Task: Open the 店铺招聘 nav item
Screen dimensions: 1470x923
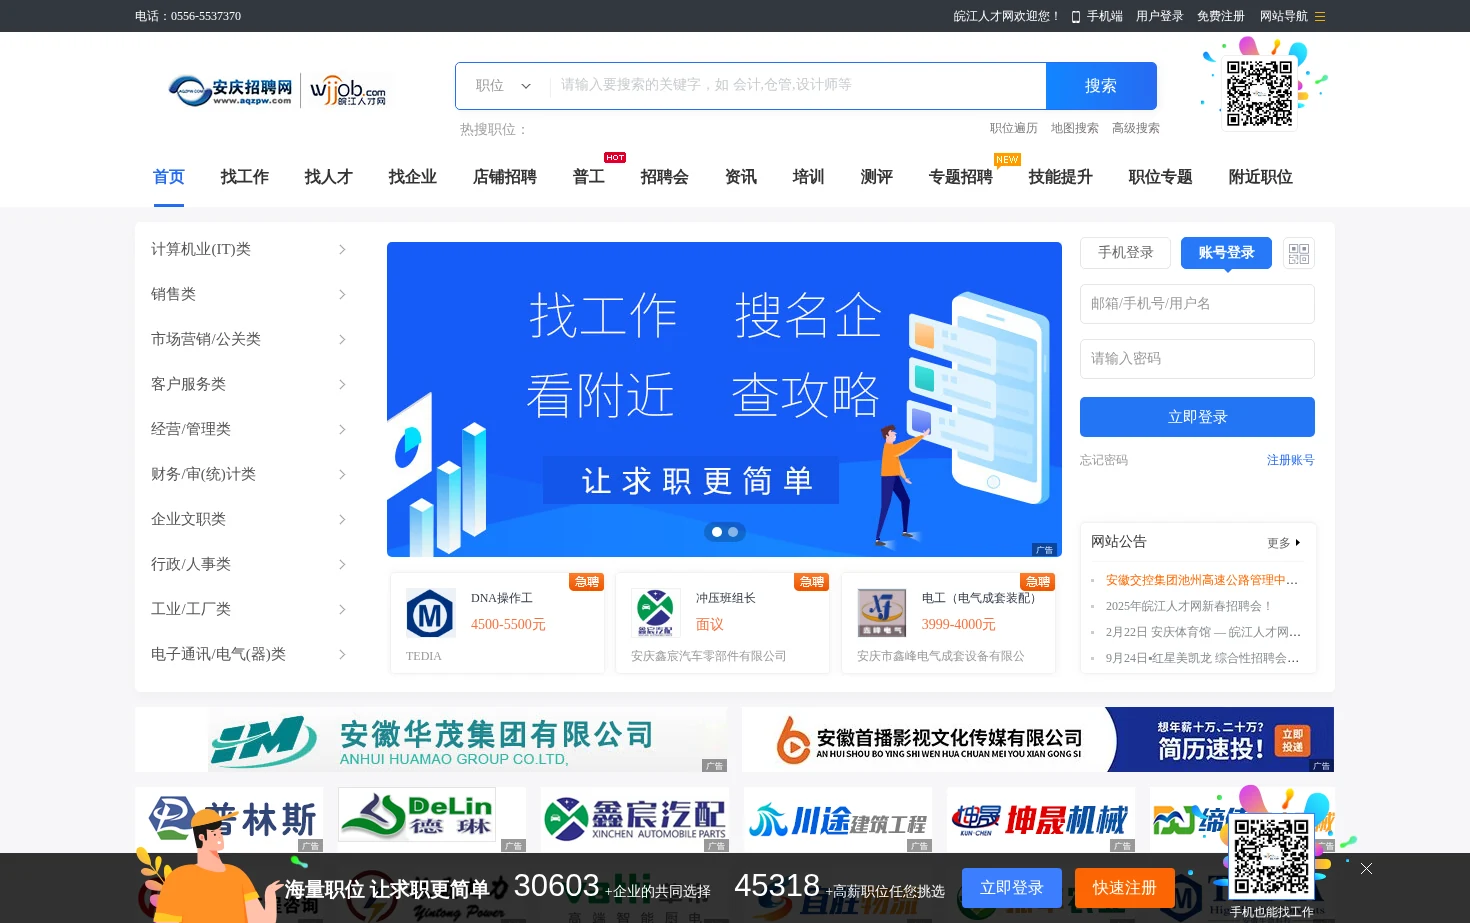Action: coord(505,177)
